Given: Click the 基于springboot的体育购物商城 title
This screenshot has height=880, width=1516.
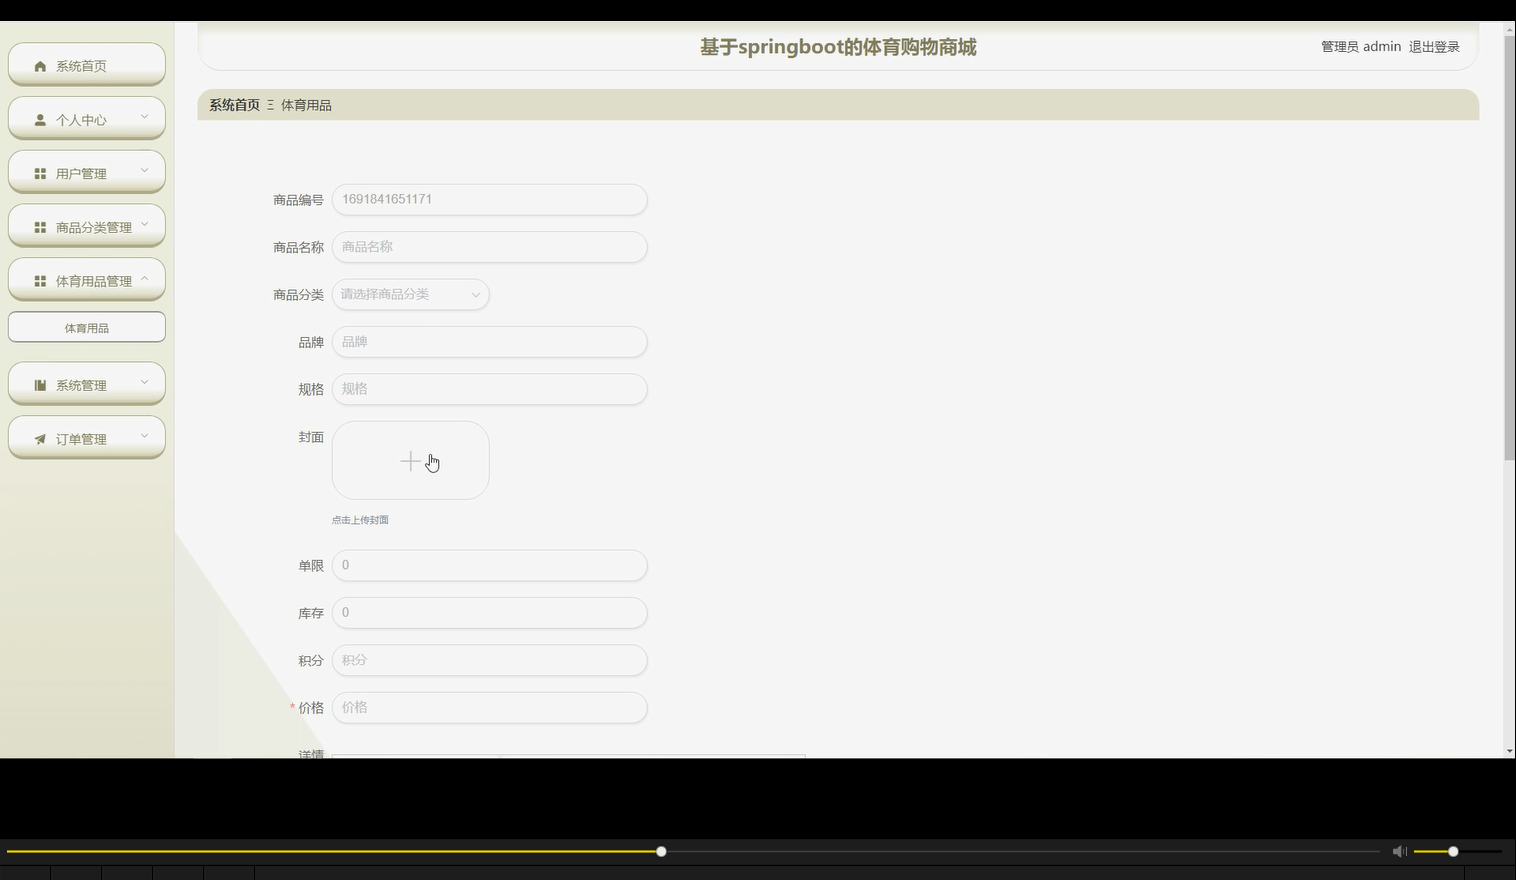Looking at the screenshot, I should coord(838,47).
